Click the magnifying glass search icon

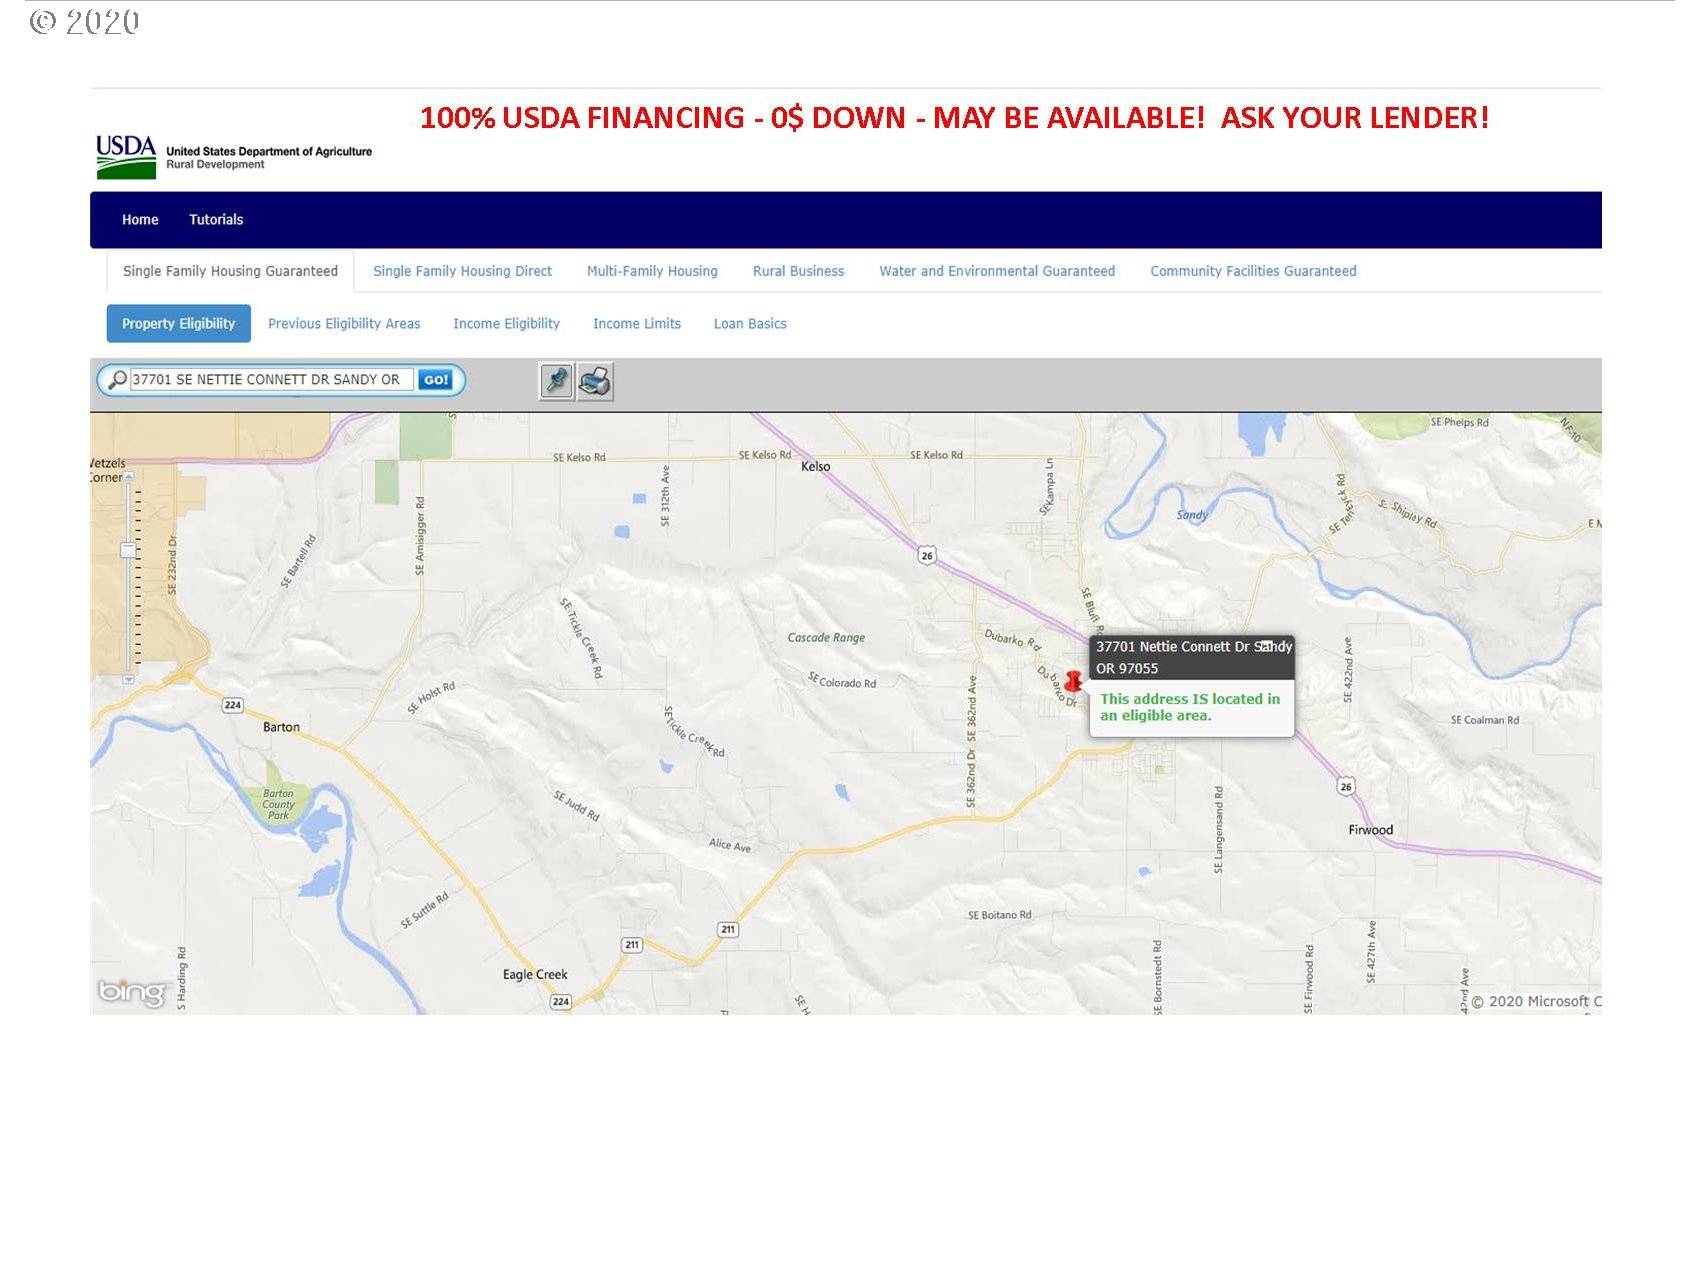click(x=117, y=380)
